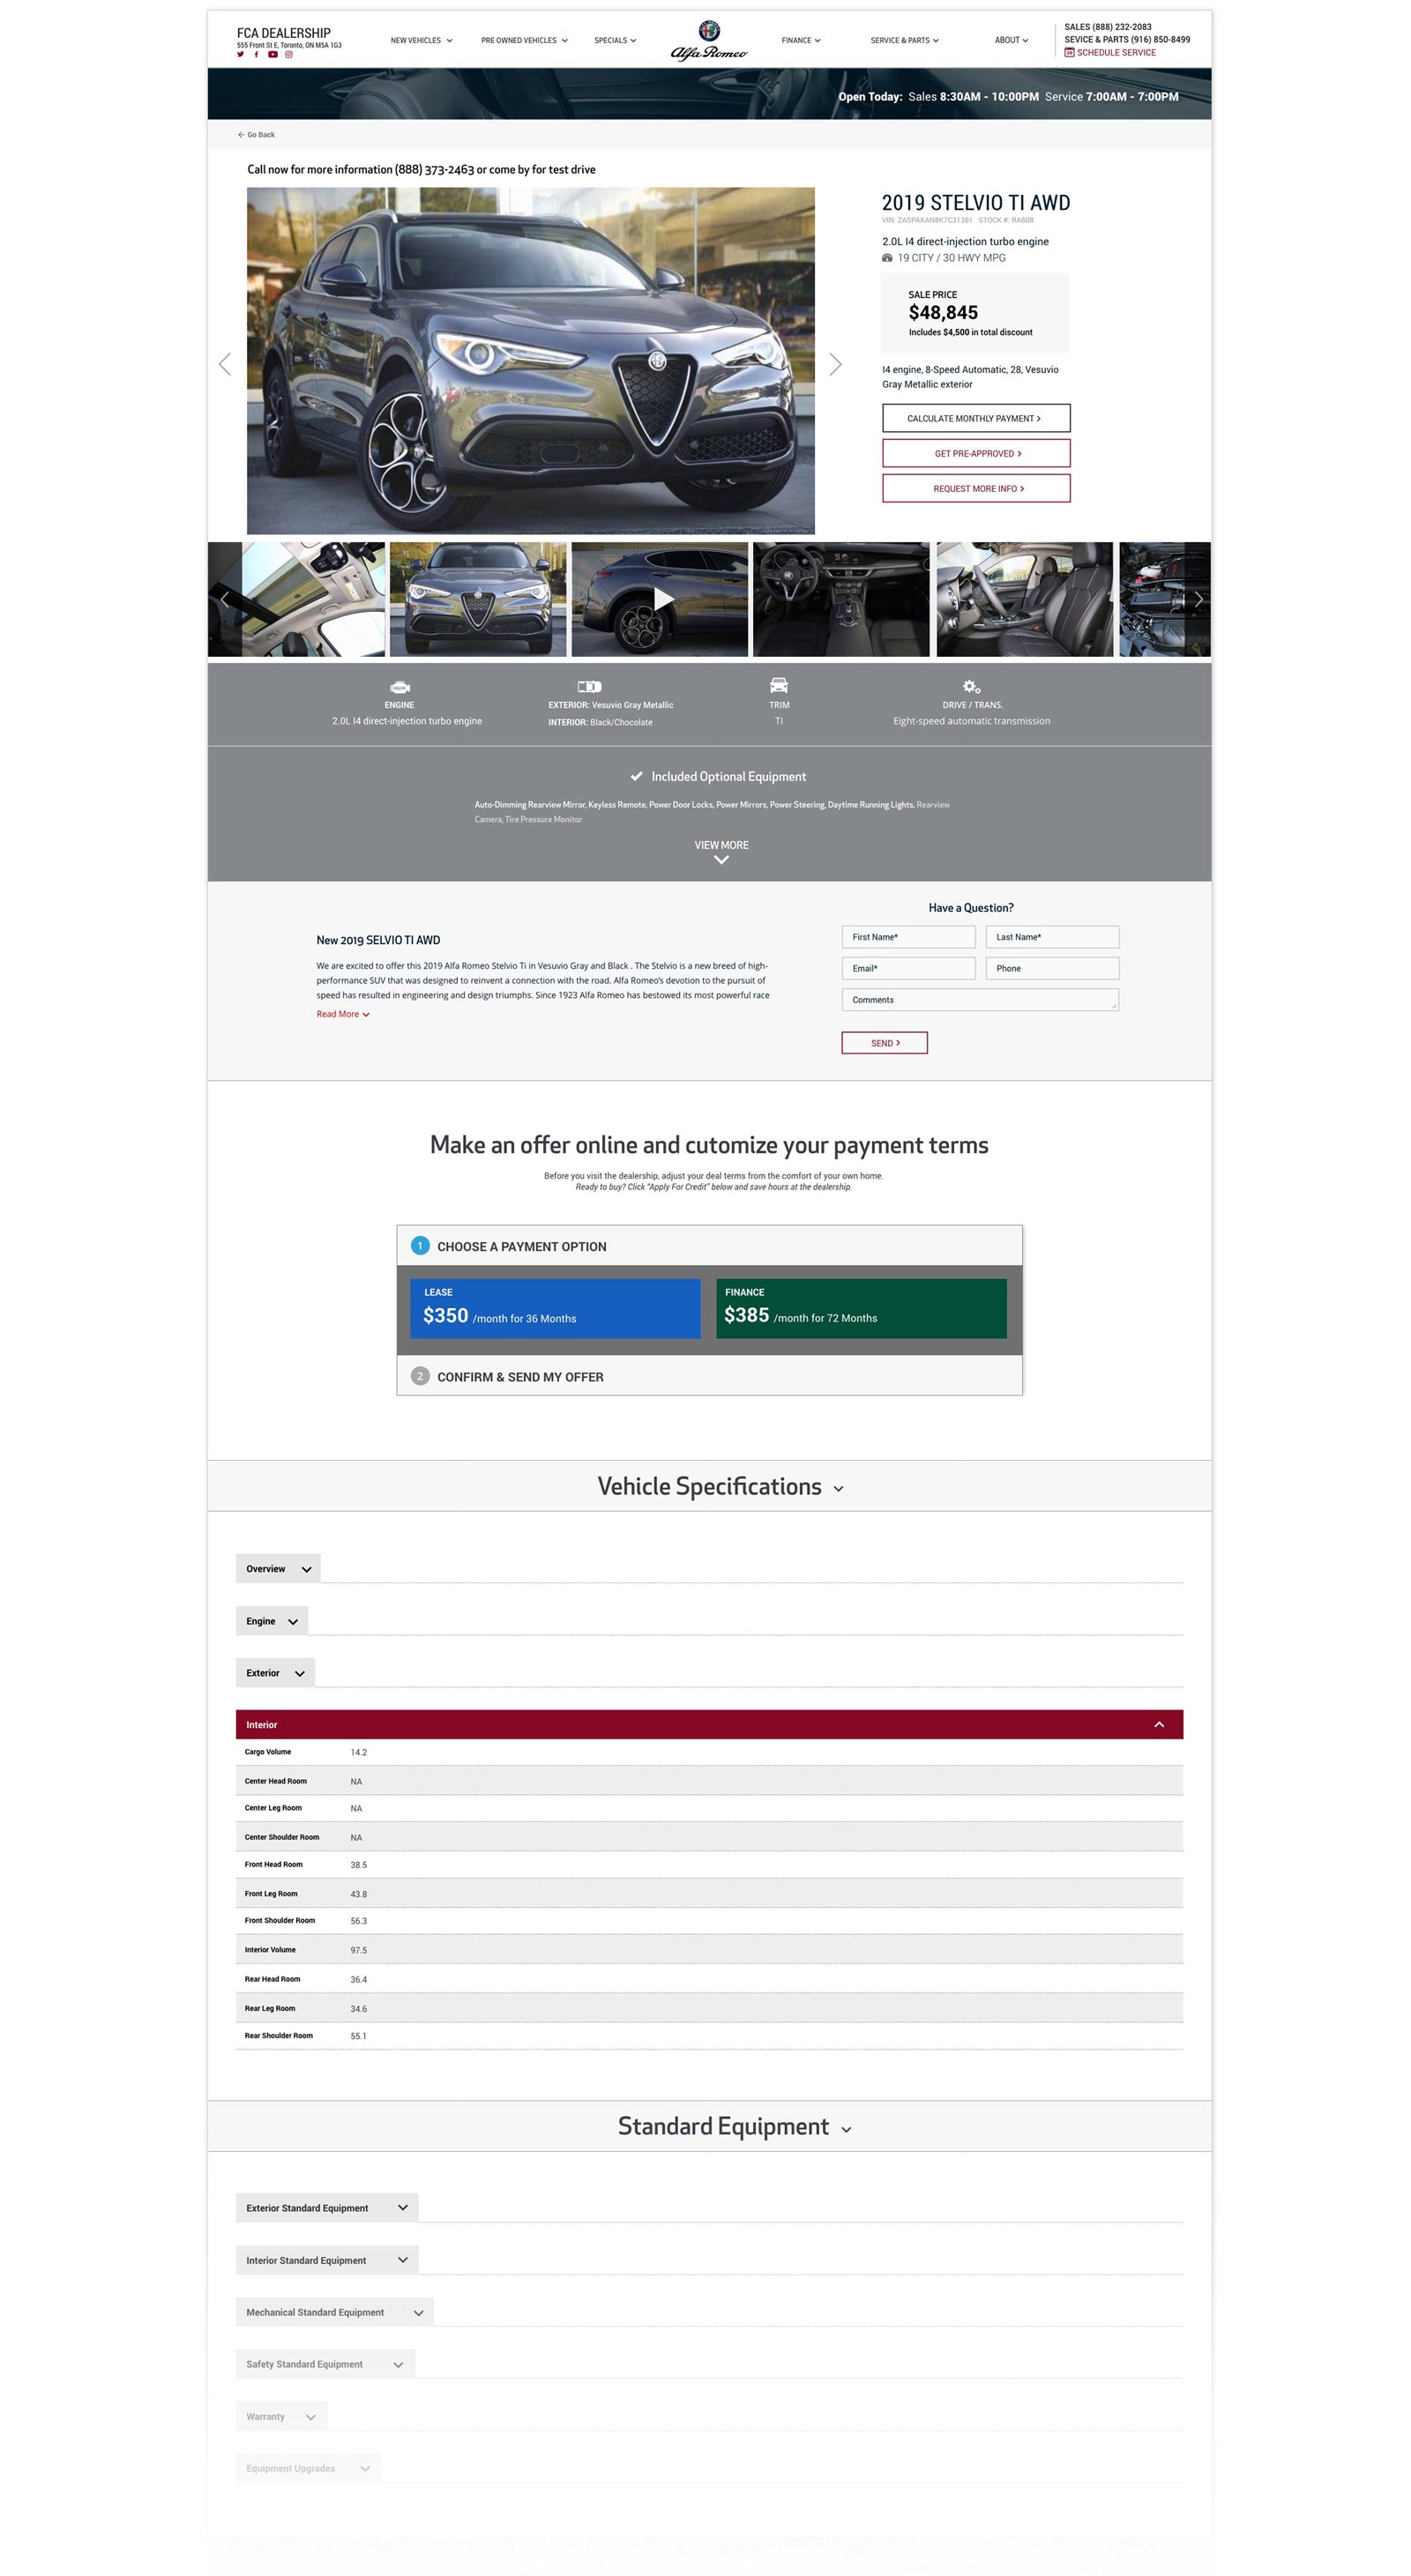Click the Schedule Service calendar icon
This screenshot has height=2576, width=1411.
[1069, 53]
